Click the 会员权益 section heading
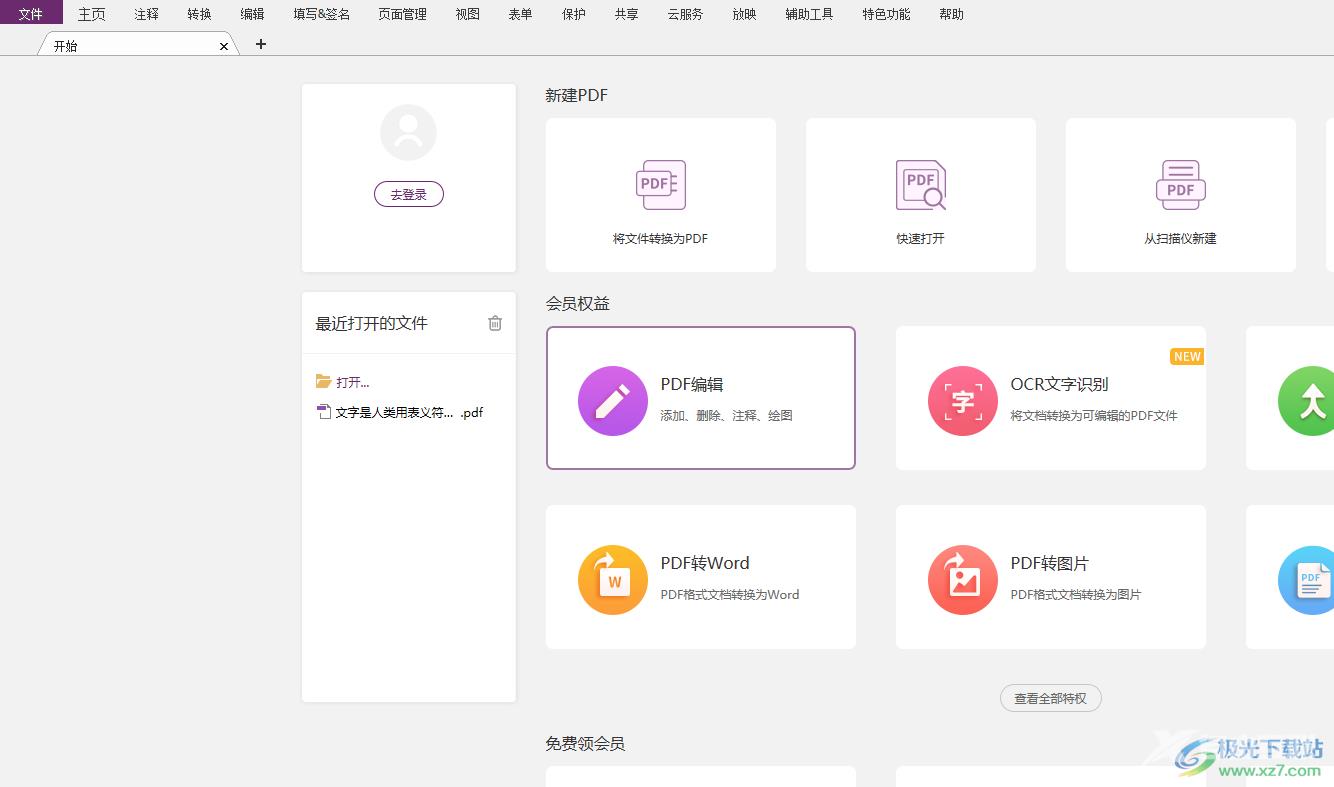 coord(577,303)
